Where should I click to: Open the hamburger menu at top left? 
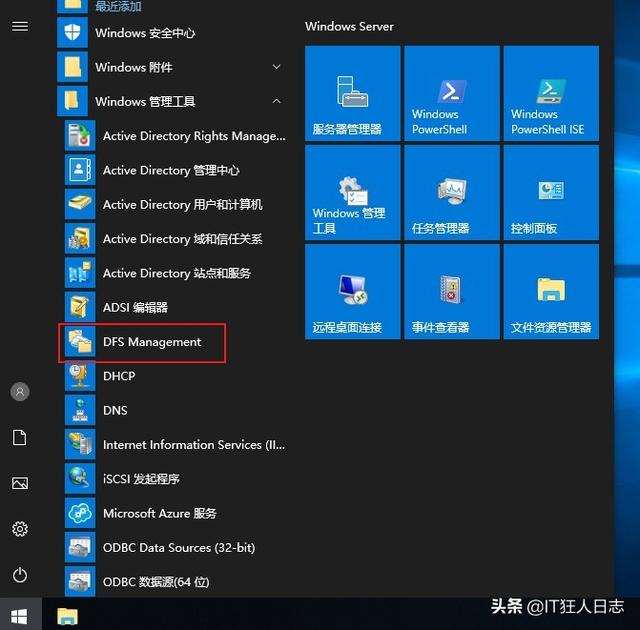tap(20, 27)
